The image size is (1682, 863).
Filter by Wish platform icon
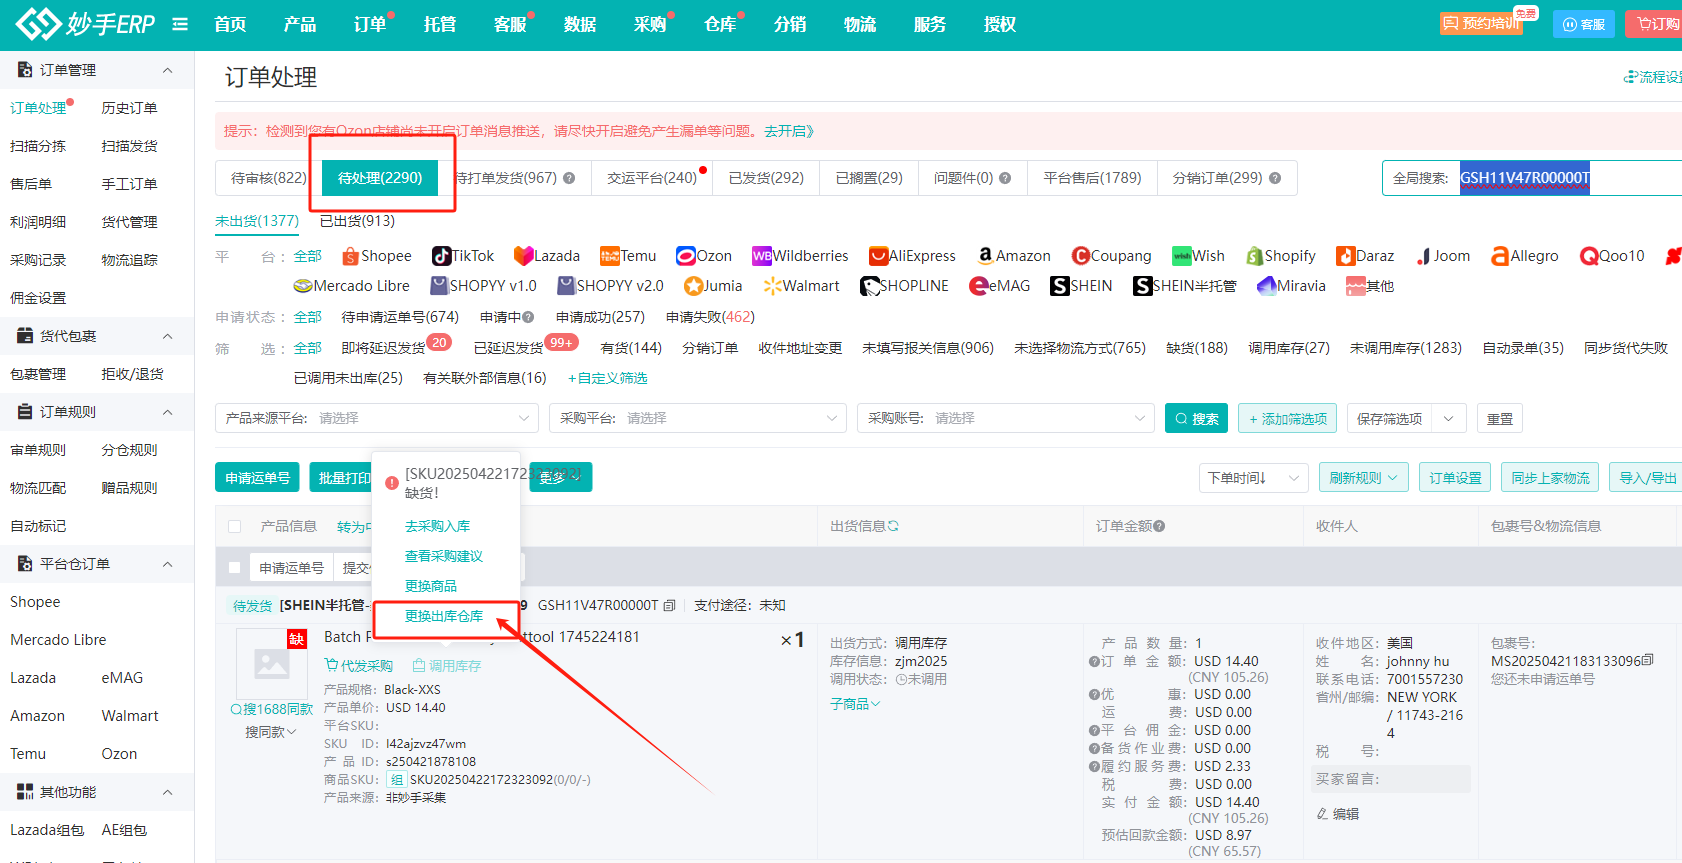(x=1182, y=256)
